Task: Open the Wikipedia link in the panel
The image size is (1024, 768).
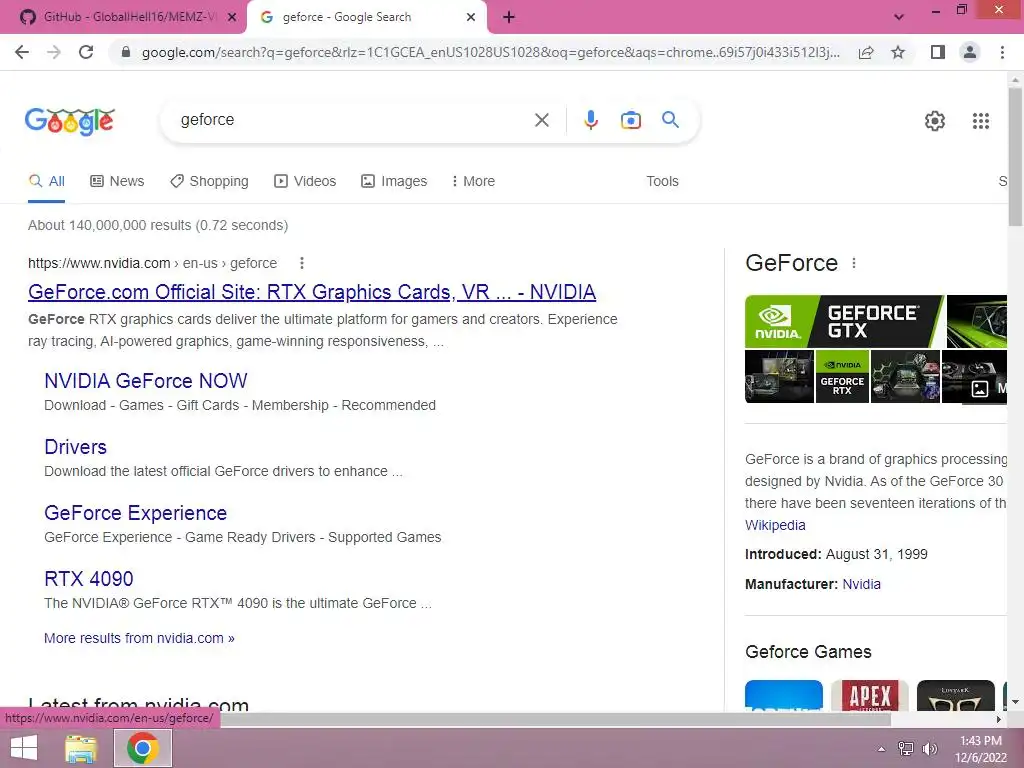Action: coord(775,525)
